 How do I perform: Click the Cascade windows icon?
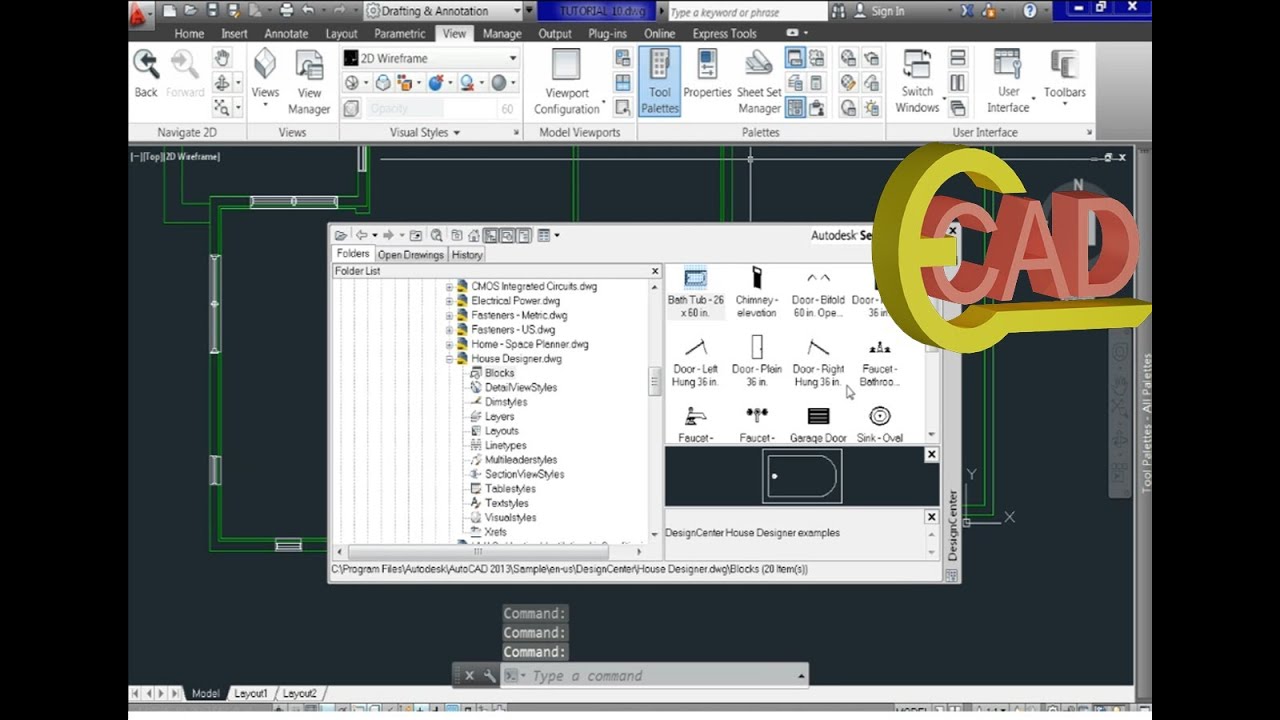click(x=958, y=108)
